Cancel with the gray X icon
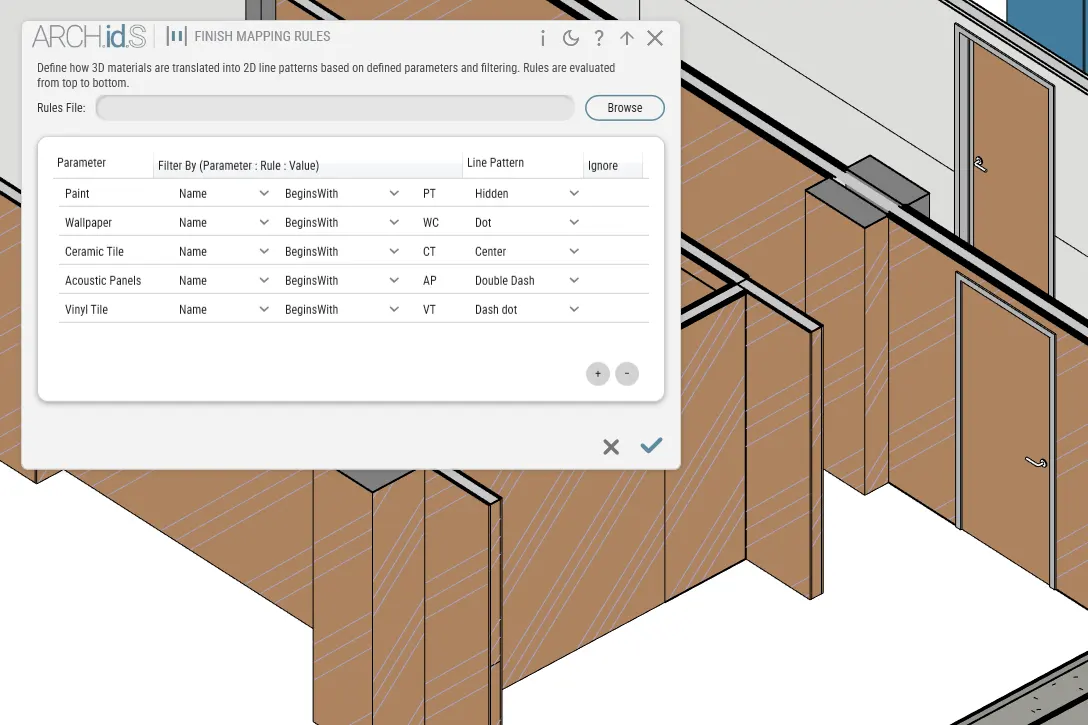This screenshot has width=1088, height=725. point(611,447)
